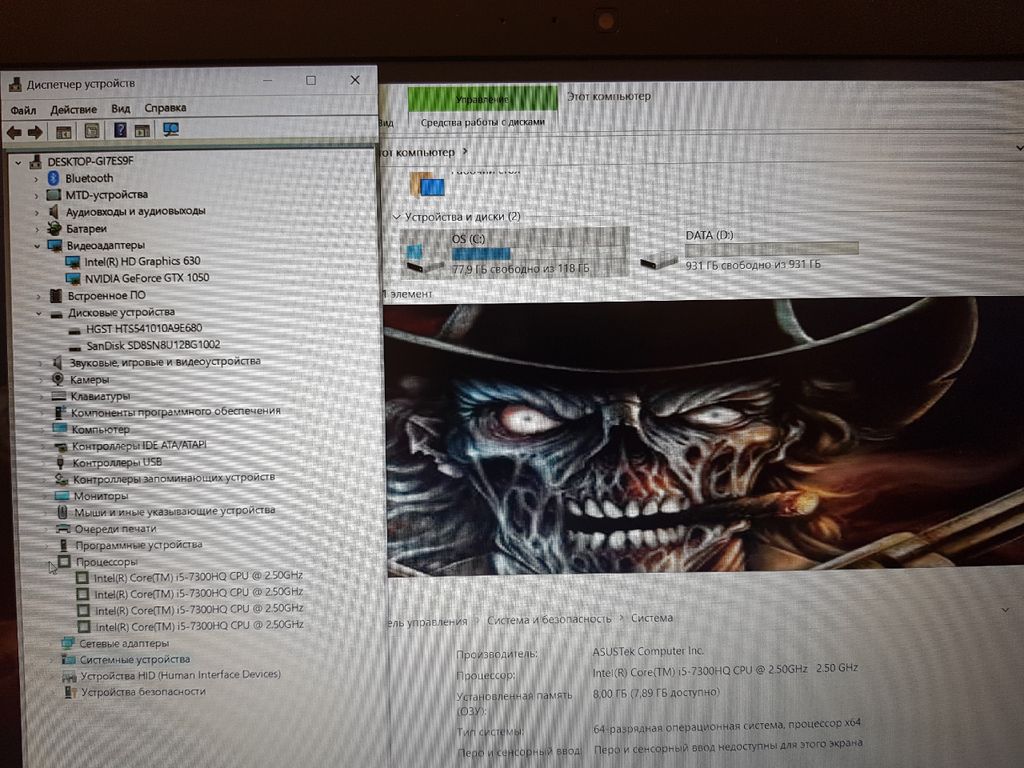The width and height of the screenshot is (1024, 768).
Task: Collapse the Устройства и диски section
Action: tap(397, 217)
